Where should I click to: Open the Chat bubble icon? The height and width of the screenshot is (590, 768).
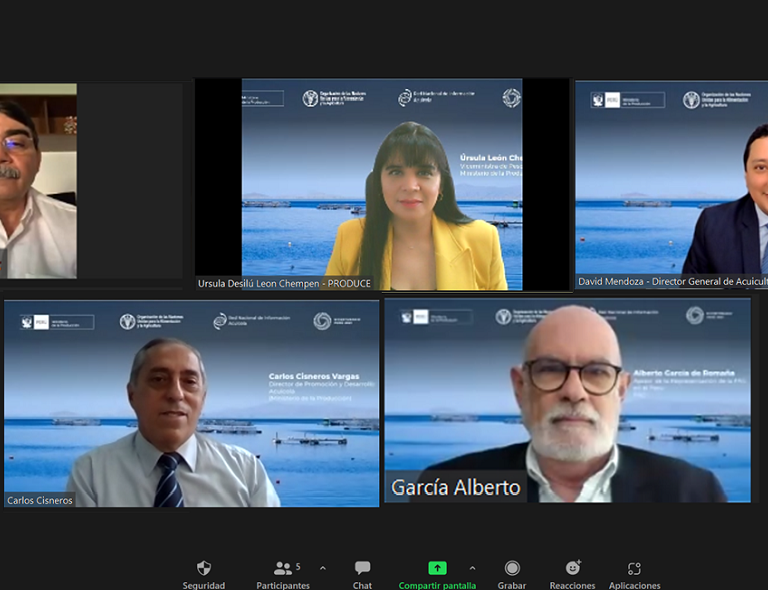click(x=362, y=568)
